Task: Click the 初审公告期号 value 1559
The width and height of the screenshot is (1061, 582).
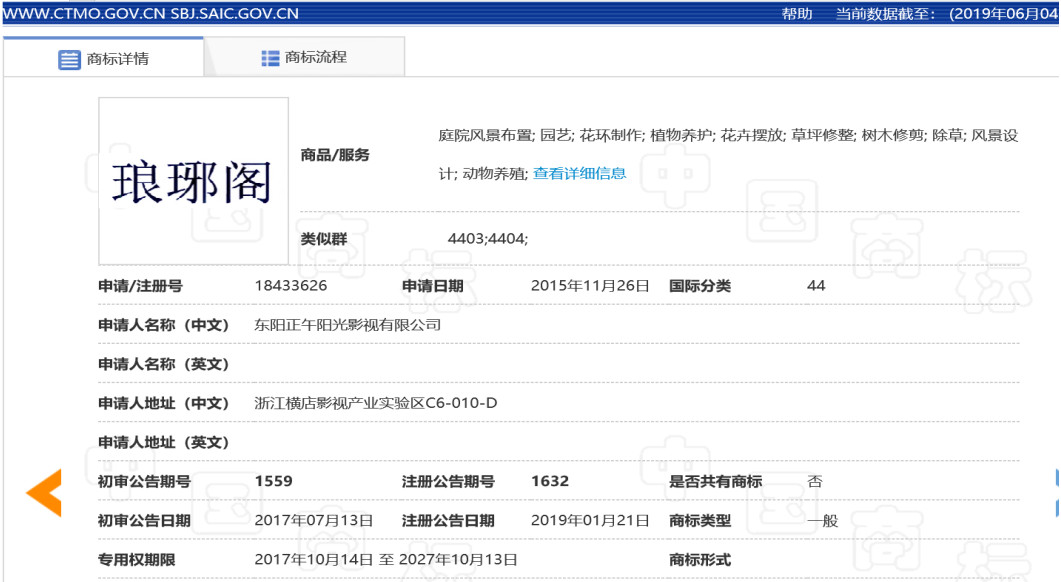Action: (270, 481)
